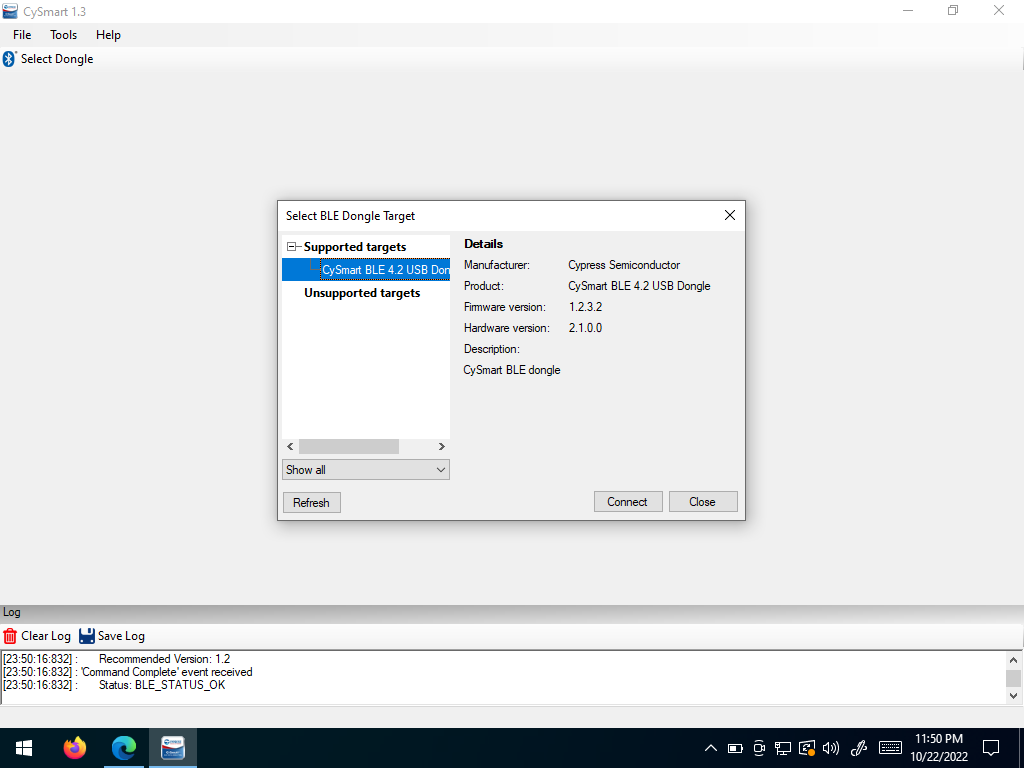
Task: Click the Recommended Version: 1.2 log line
Action: [165, 659]
